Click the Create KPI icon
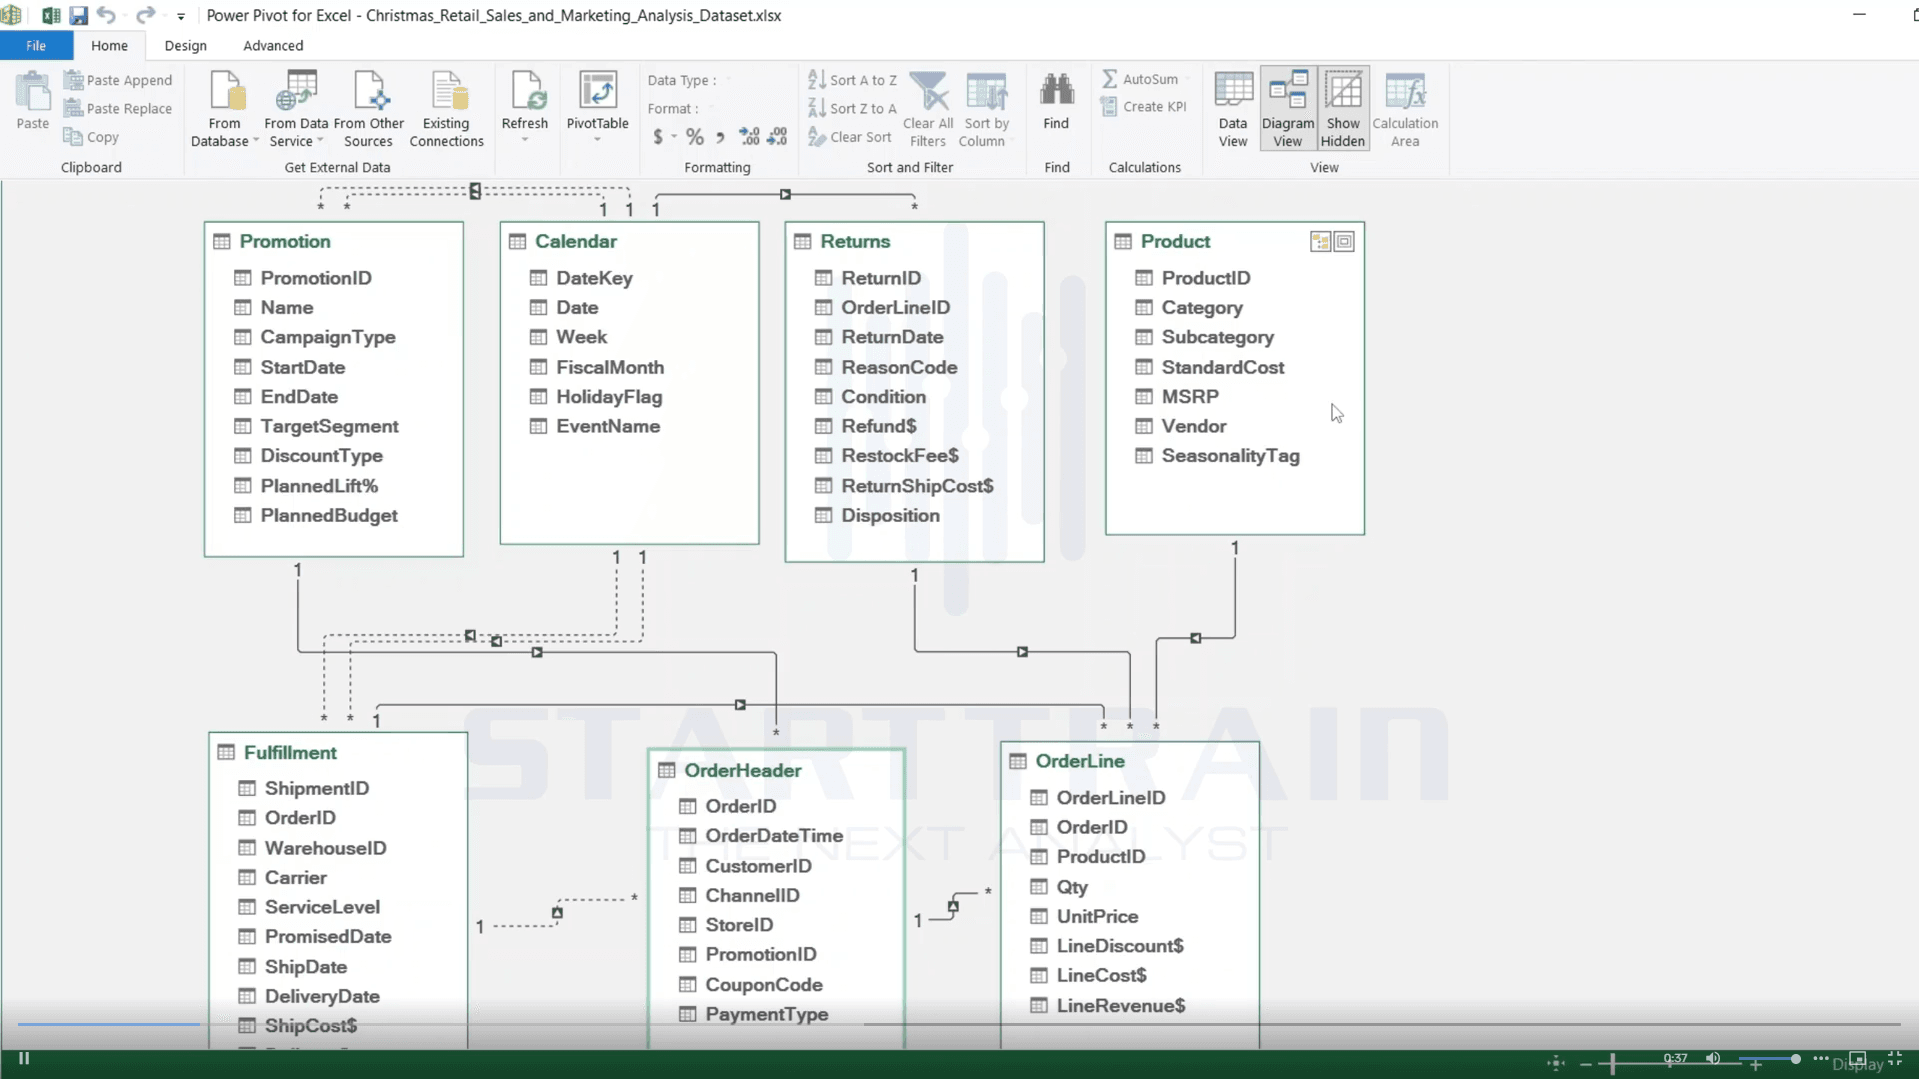The height and width of the screenshot is (1079, 1919). (x=1109, y=107)
